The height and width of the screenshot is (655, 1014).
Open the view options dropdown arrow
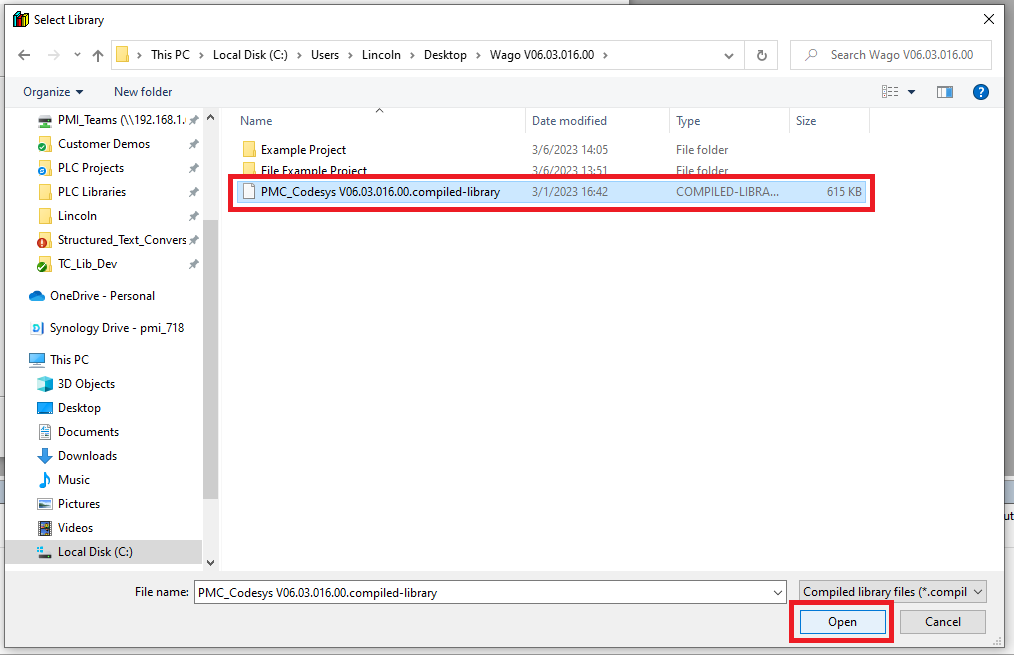click(911, 92)
